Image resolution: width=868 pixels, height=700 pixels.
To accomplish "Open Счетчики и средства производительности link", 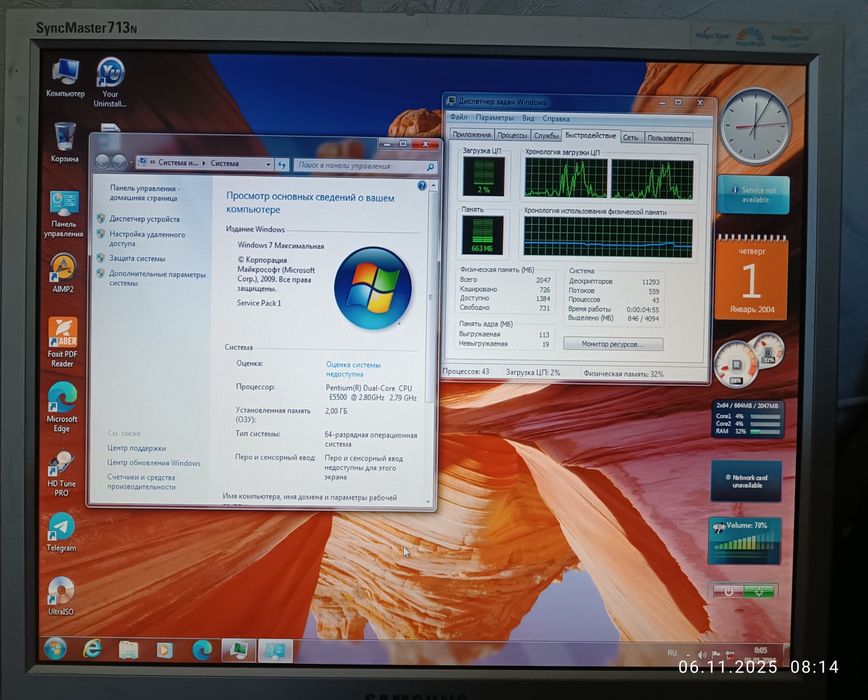I will point(141,481).
